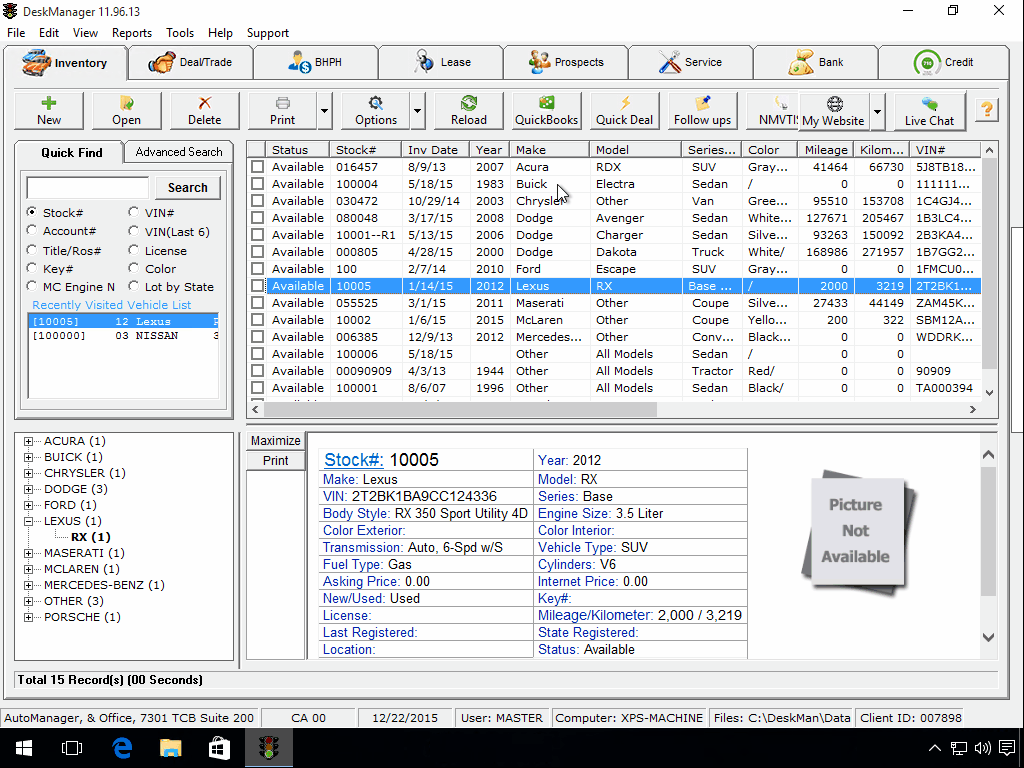The width and height of the screenshot is (1024, 768).
Task: Open the Prospects tab
Action: (x=566, y=62)
